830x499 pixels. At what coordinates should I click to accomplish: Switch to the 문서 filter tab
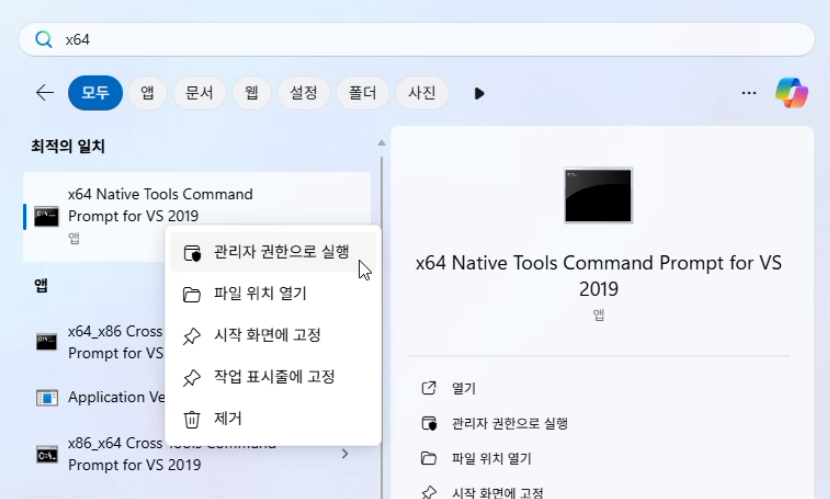point(199,93)
